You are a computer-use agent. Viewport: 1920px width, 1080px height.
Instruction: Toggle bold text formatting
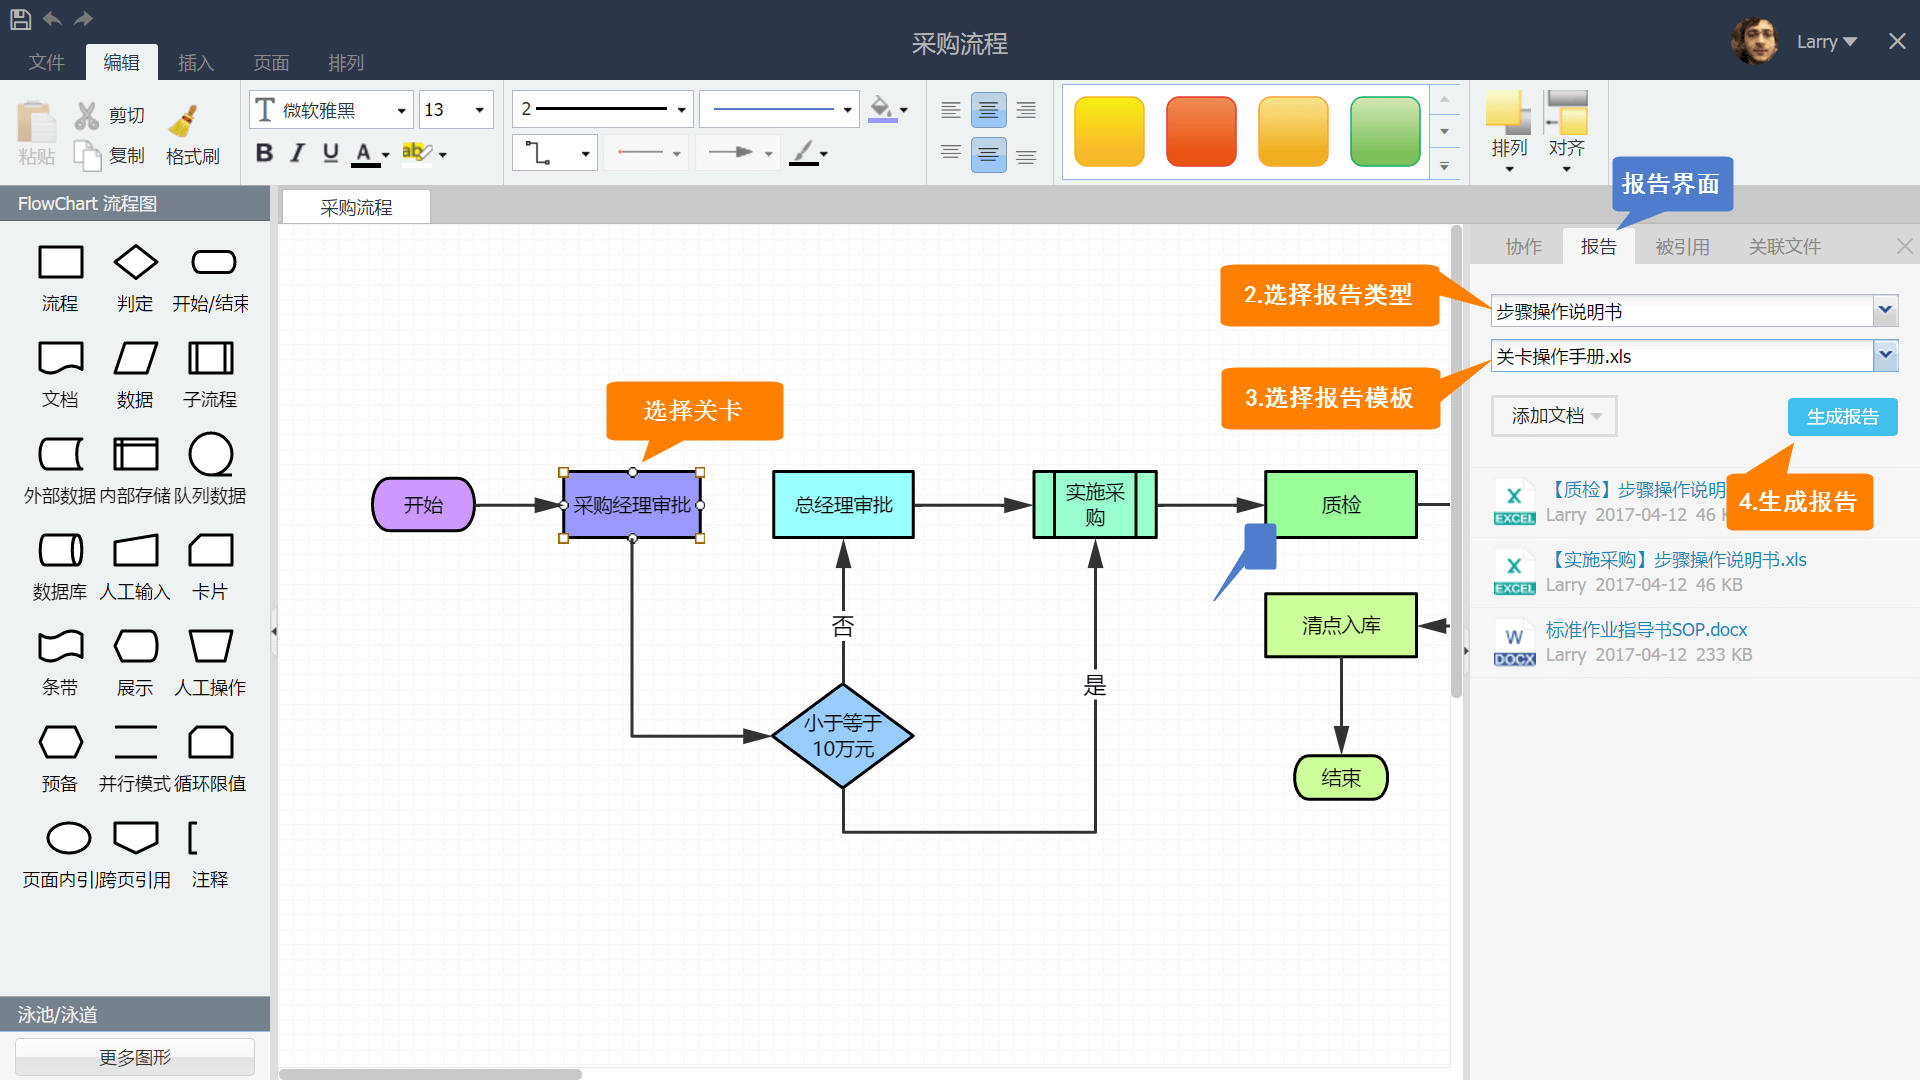point(264,153)
